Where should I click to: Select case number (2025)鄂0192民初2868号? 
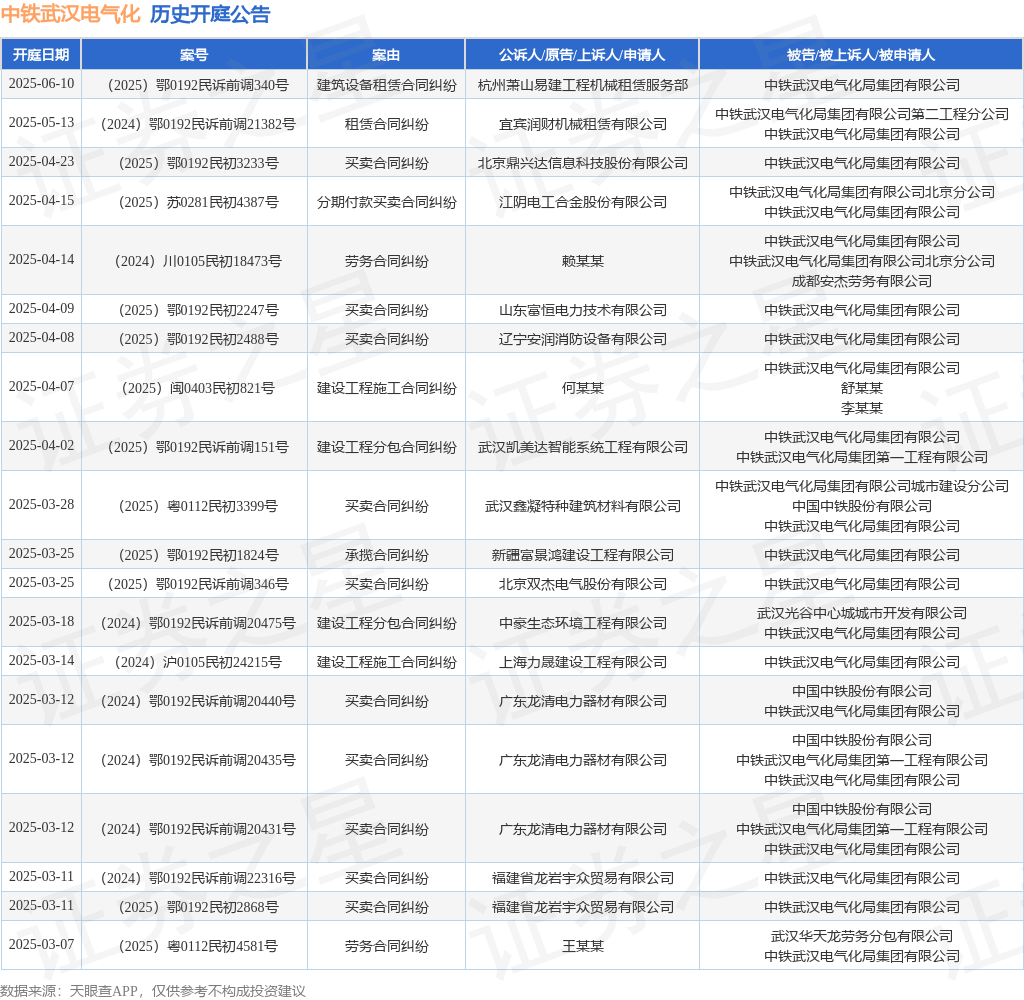pyautogui.click(x=194, y=907)
